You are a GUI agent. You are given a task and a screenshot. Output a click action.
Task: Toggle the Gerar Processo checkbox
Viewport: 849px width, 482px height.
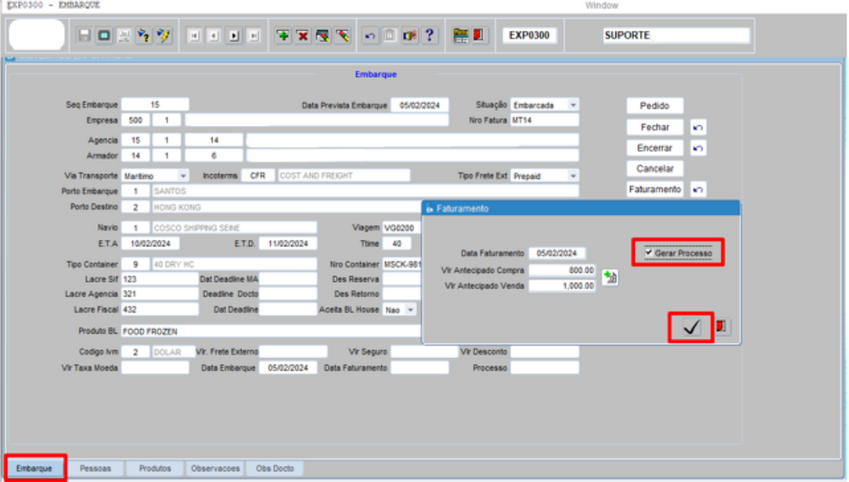click(x=650, y=253)
